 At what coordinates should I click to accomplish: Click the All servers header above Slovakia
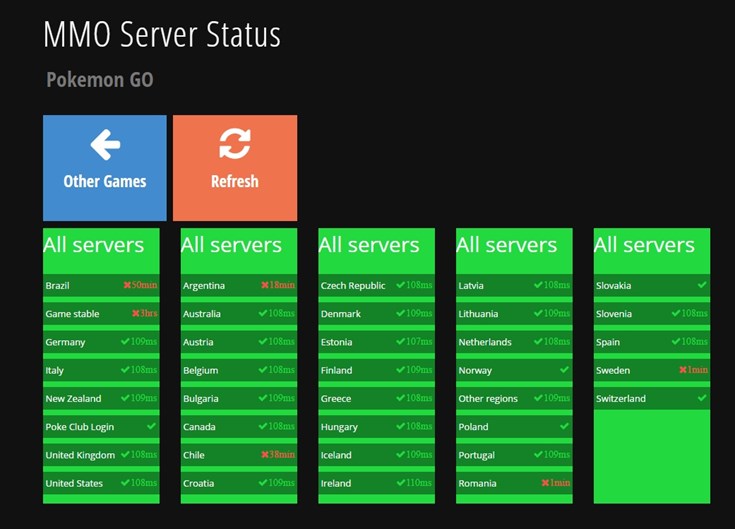pyautogui.click(x=644, y=245)
